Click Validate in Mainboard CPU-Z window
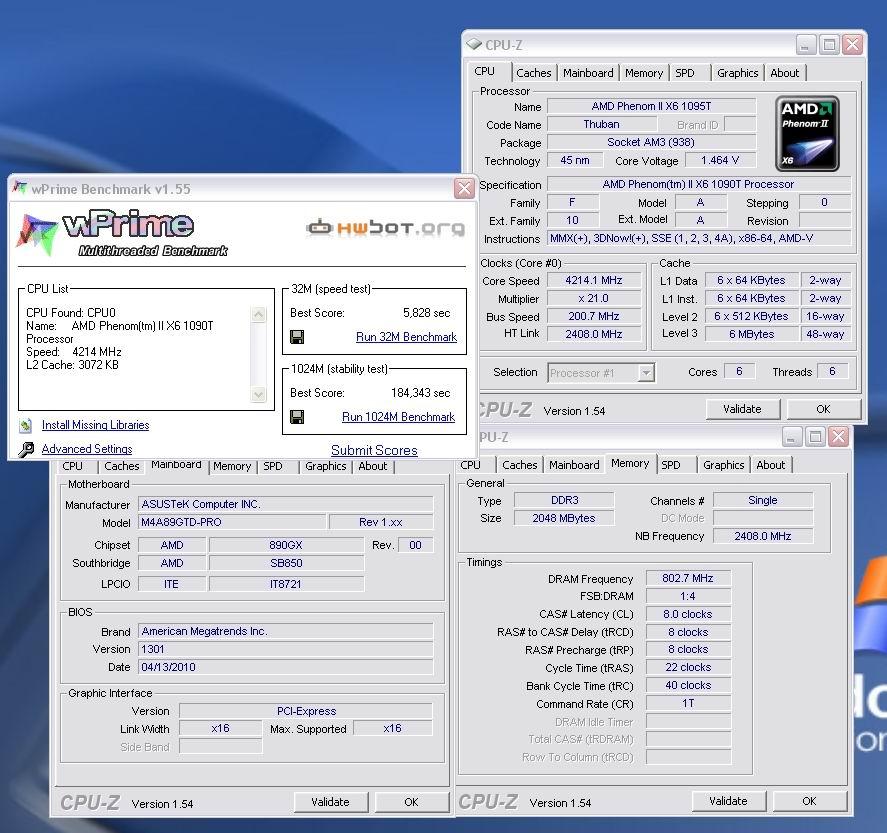Viewport: 887px width, 833px height. point(330,802)
